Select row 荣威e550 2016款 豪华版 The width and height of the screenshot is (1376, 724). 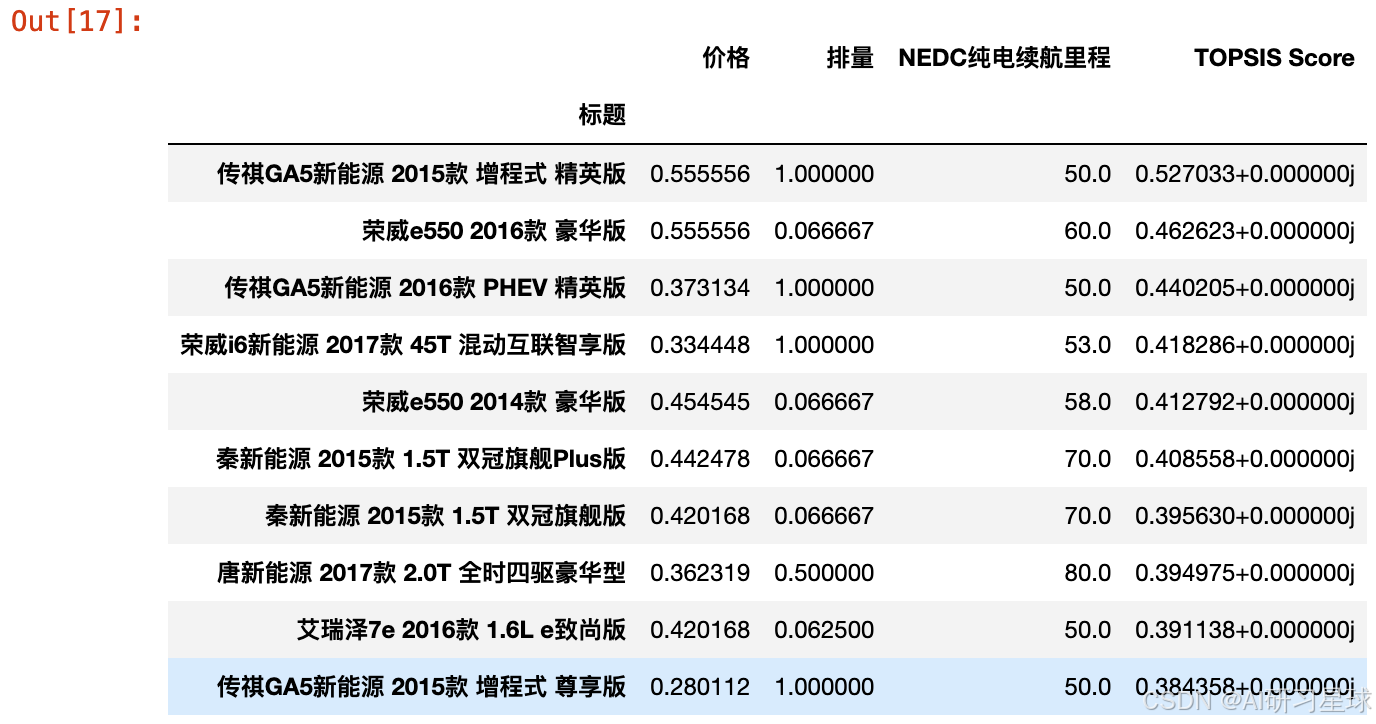point(767,231)
